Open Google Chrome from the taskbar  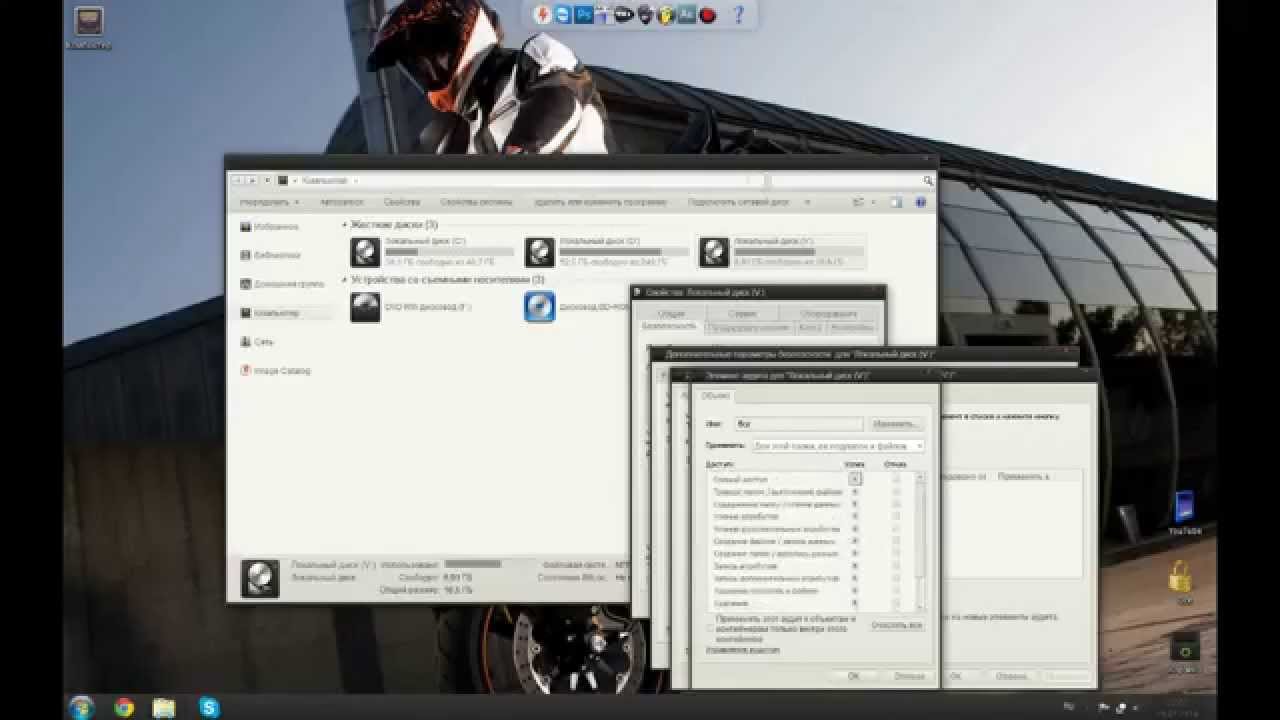click(124, 707)
